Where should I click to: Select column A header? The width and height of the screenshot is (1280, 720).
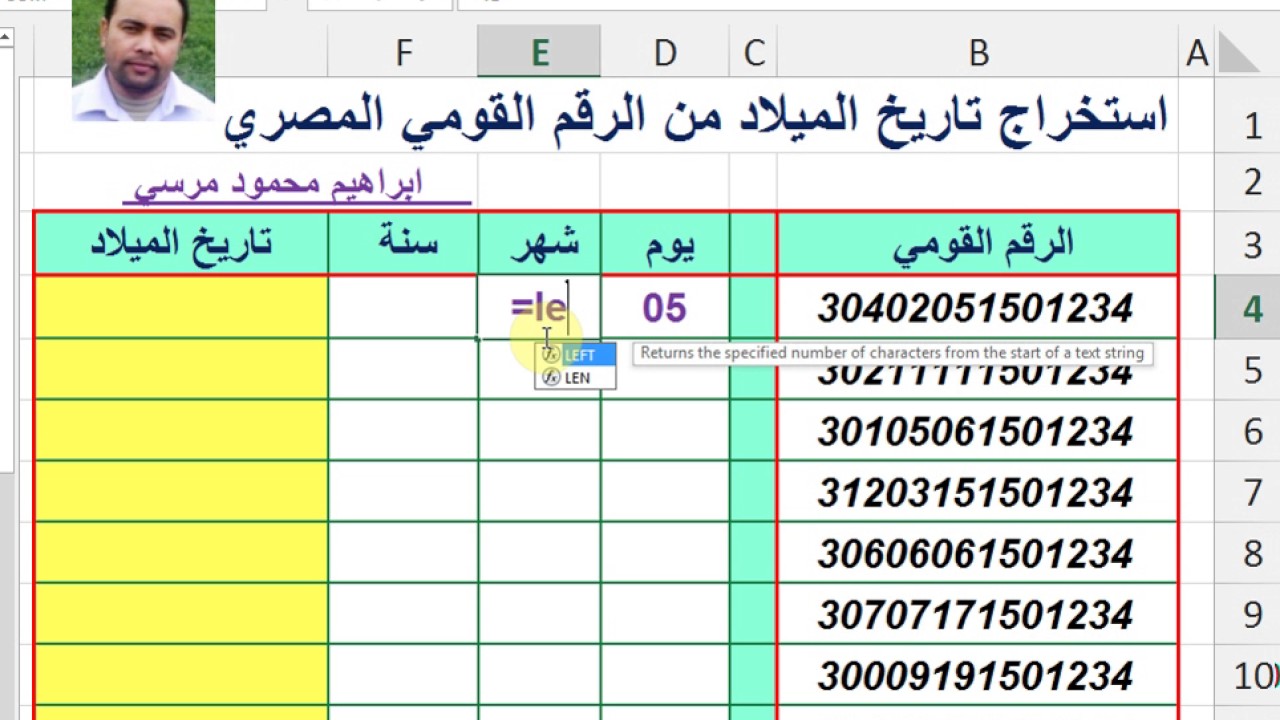[1196, 53]
